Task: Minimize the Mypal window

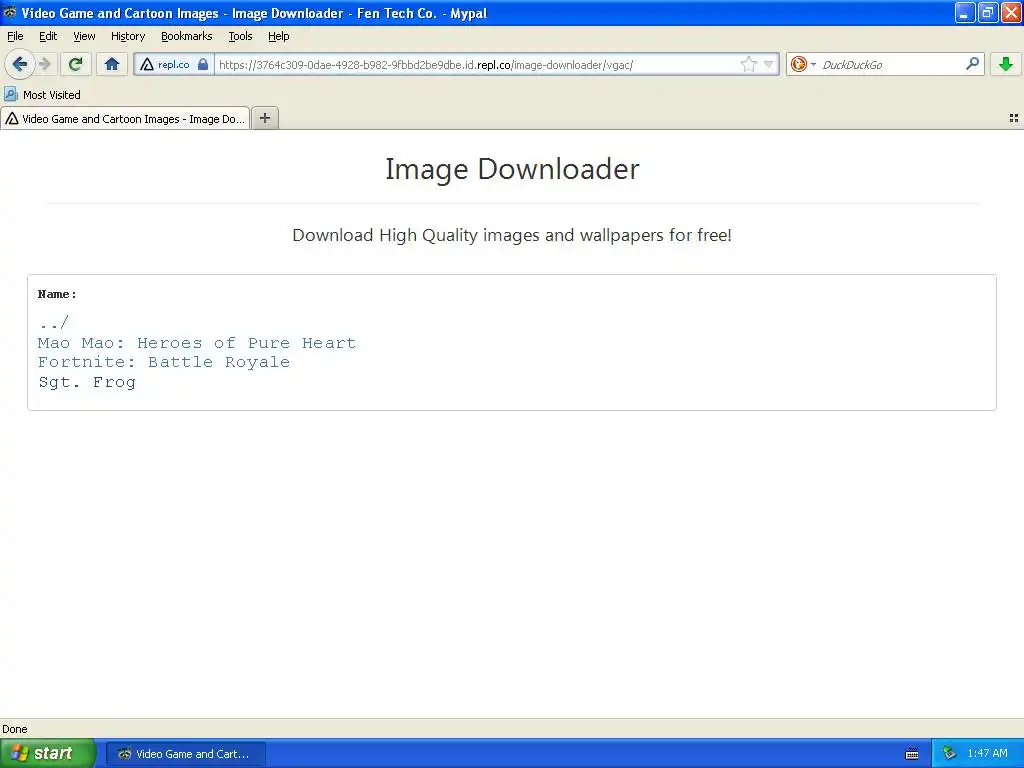Action: click(965, 12)
